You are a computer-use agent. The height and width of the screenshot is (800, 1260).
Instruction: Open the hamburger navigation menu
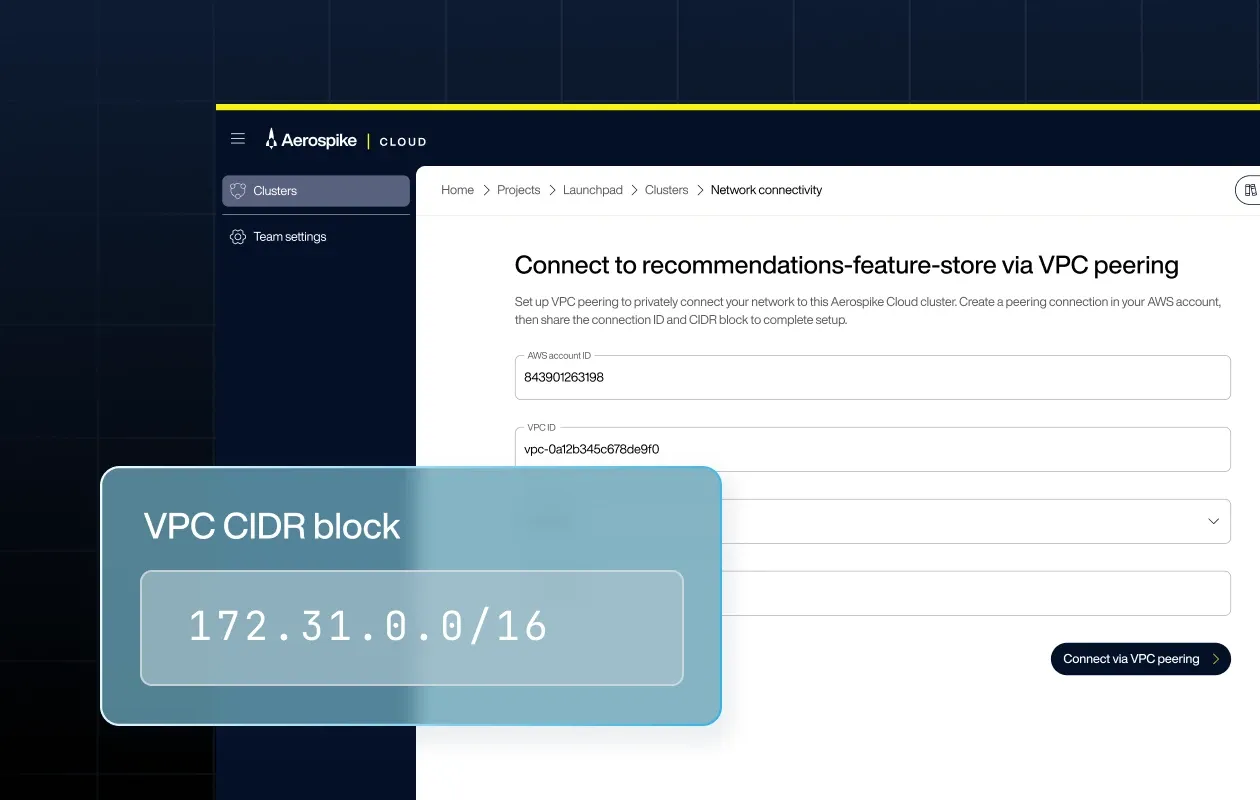(x=238, y=139)
